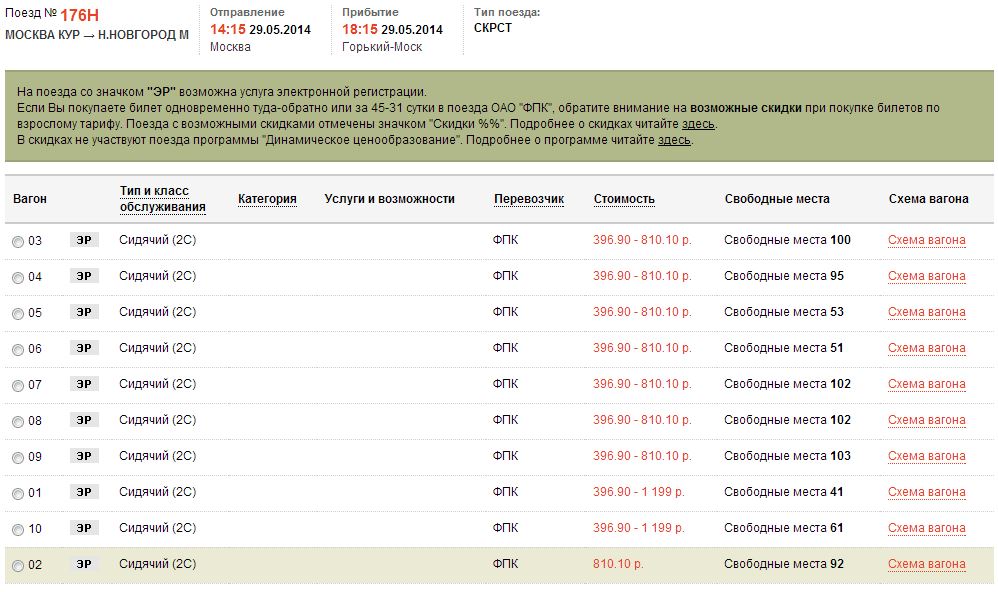
Task: Choose wagon 05 radio button
Action: [18, 313]
